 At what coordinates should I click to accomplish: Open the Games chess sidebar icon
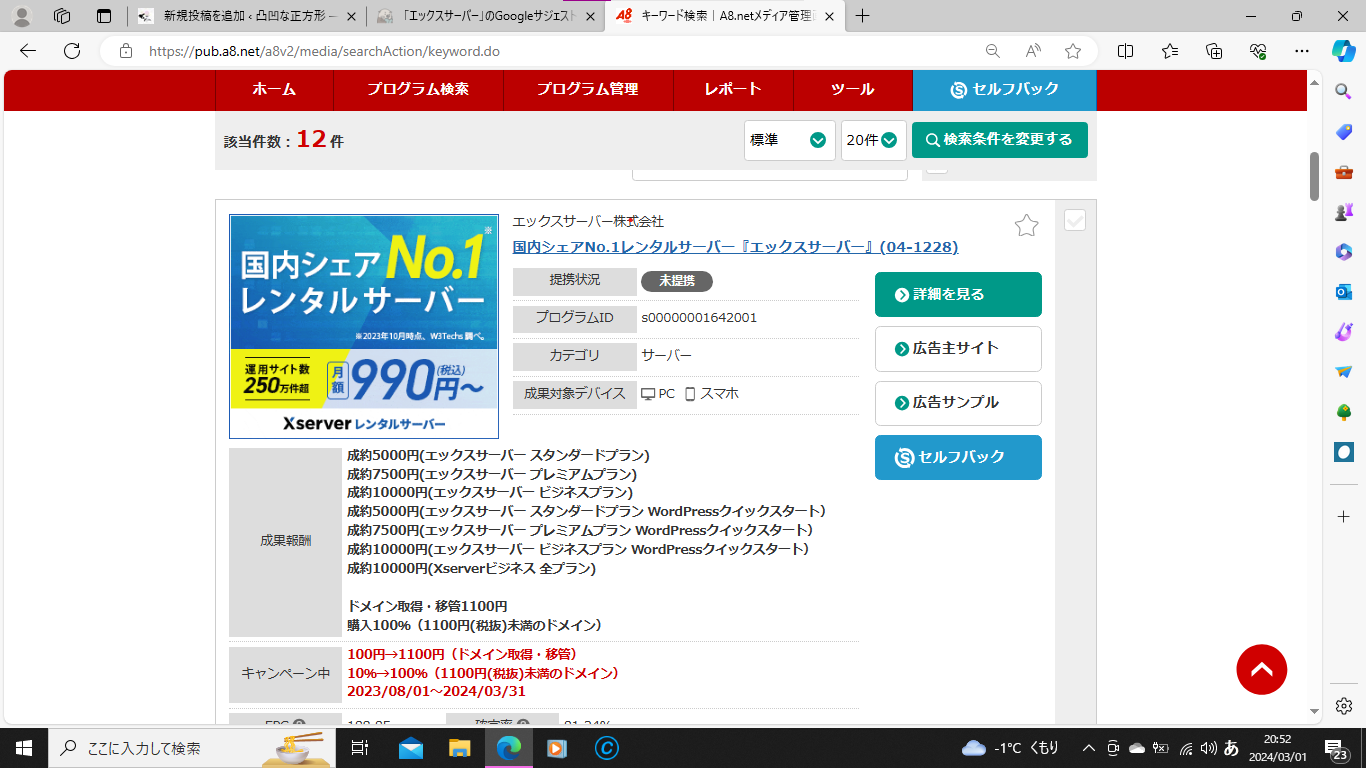(1343, 212)
